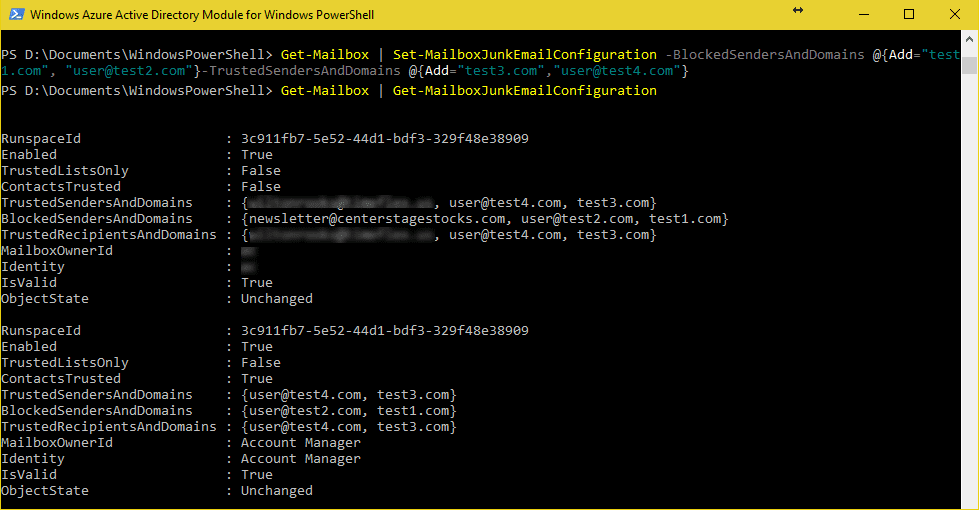
Task: Maximize the PowerShell window
Action: 909,14
